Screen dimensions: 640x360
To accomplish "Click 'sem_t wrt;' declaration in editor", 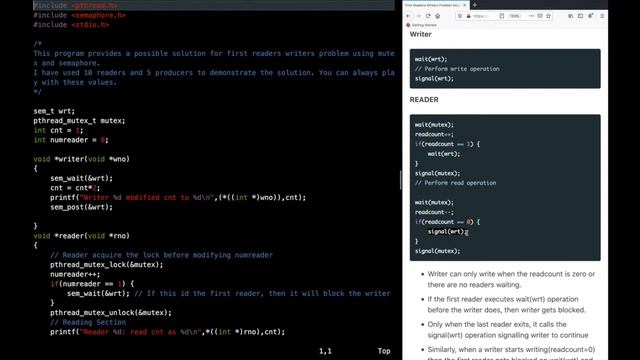I will coord(54,111).
